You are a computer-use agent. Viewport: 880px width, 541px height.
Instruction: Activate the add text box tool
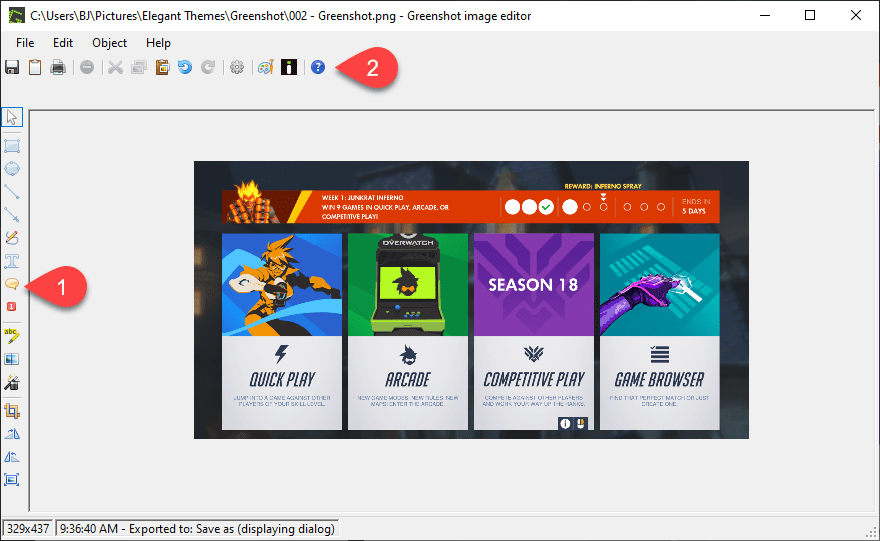13,261
